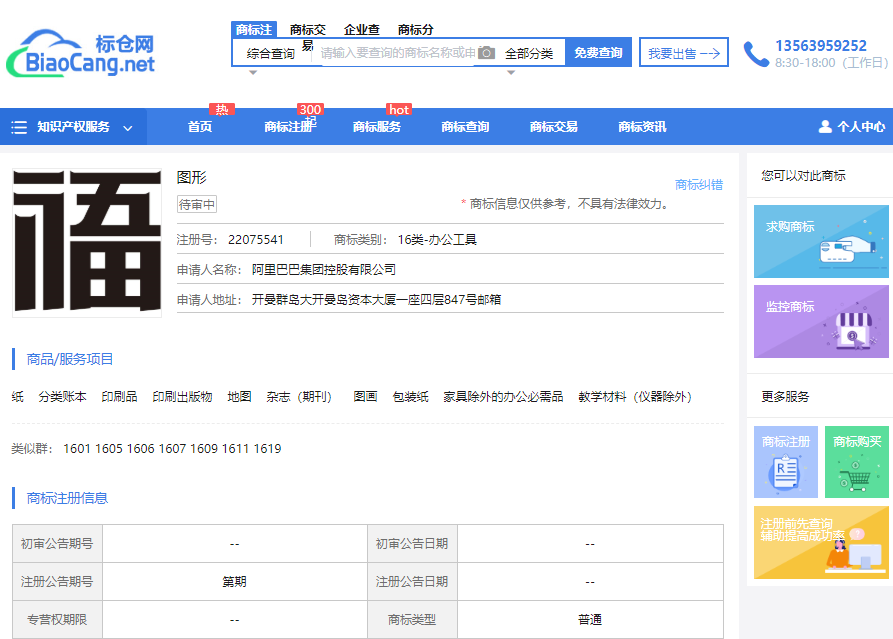Image resolution: width=893 pixels, height=639 pixels.
Task: Select the 商标注 search tab
Action: tap(253, 30)
